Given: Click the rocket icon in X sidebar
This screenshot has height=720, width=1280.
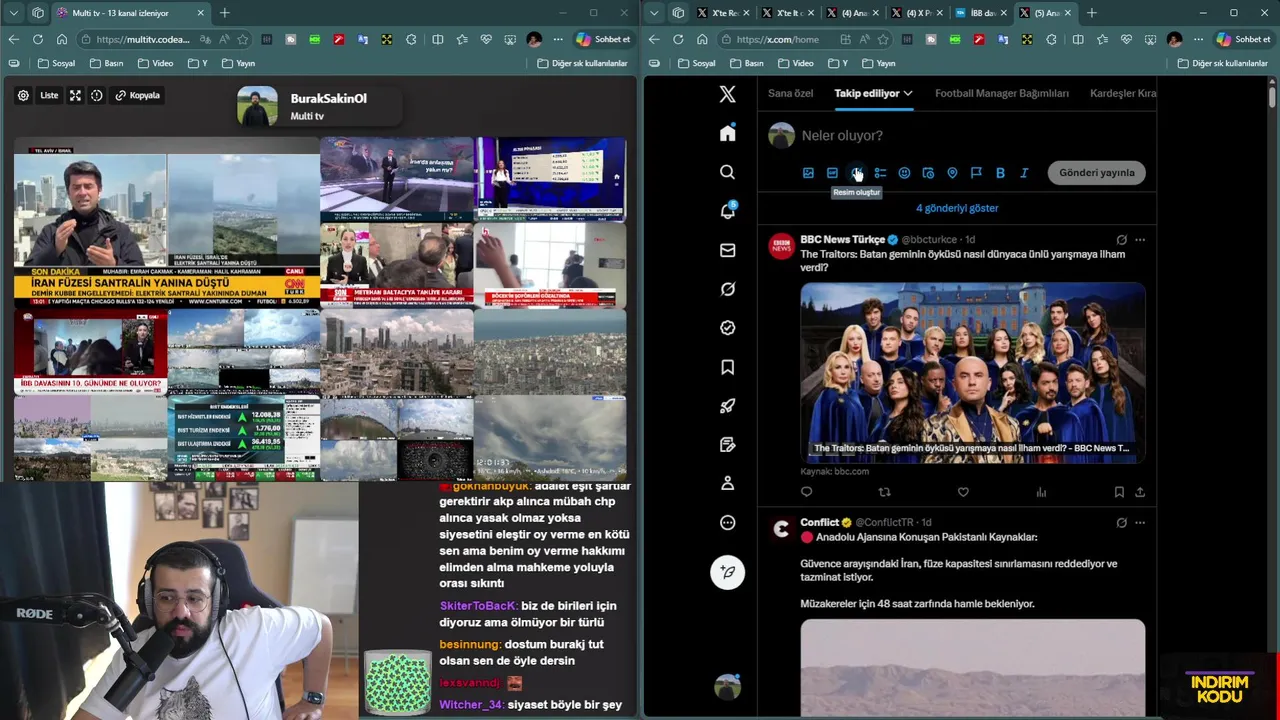Looking at the screenshot, I should 728,406.
